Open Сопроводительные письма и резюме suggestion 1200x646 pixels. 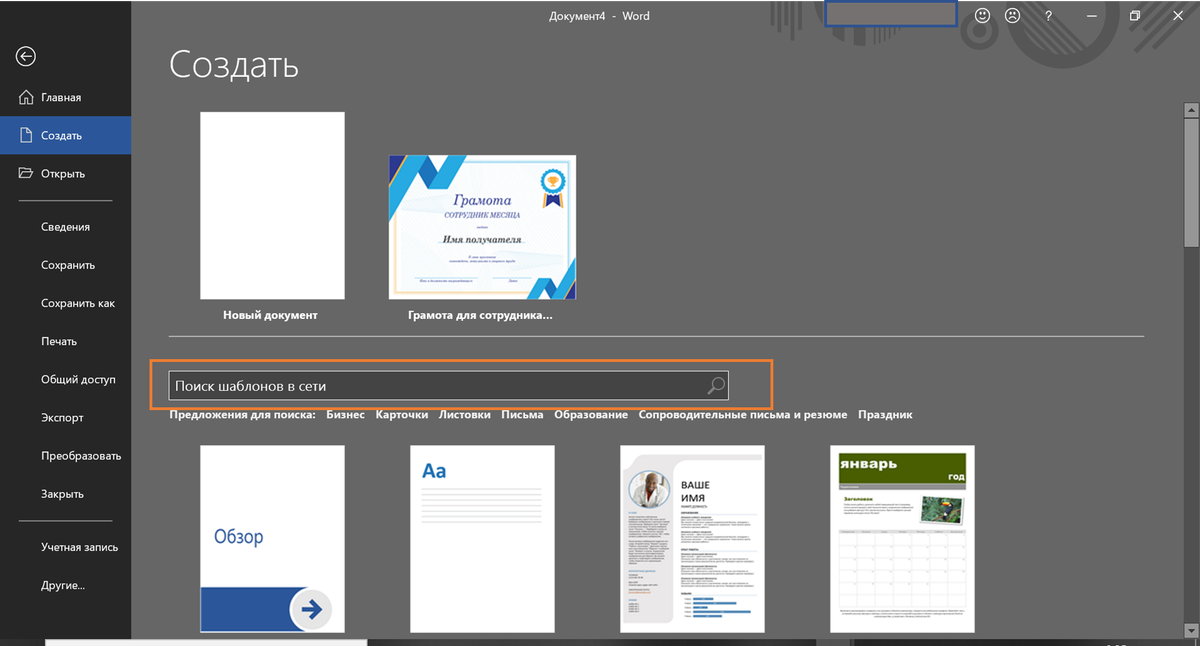tap(743, 414)
